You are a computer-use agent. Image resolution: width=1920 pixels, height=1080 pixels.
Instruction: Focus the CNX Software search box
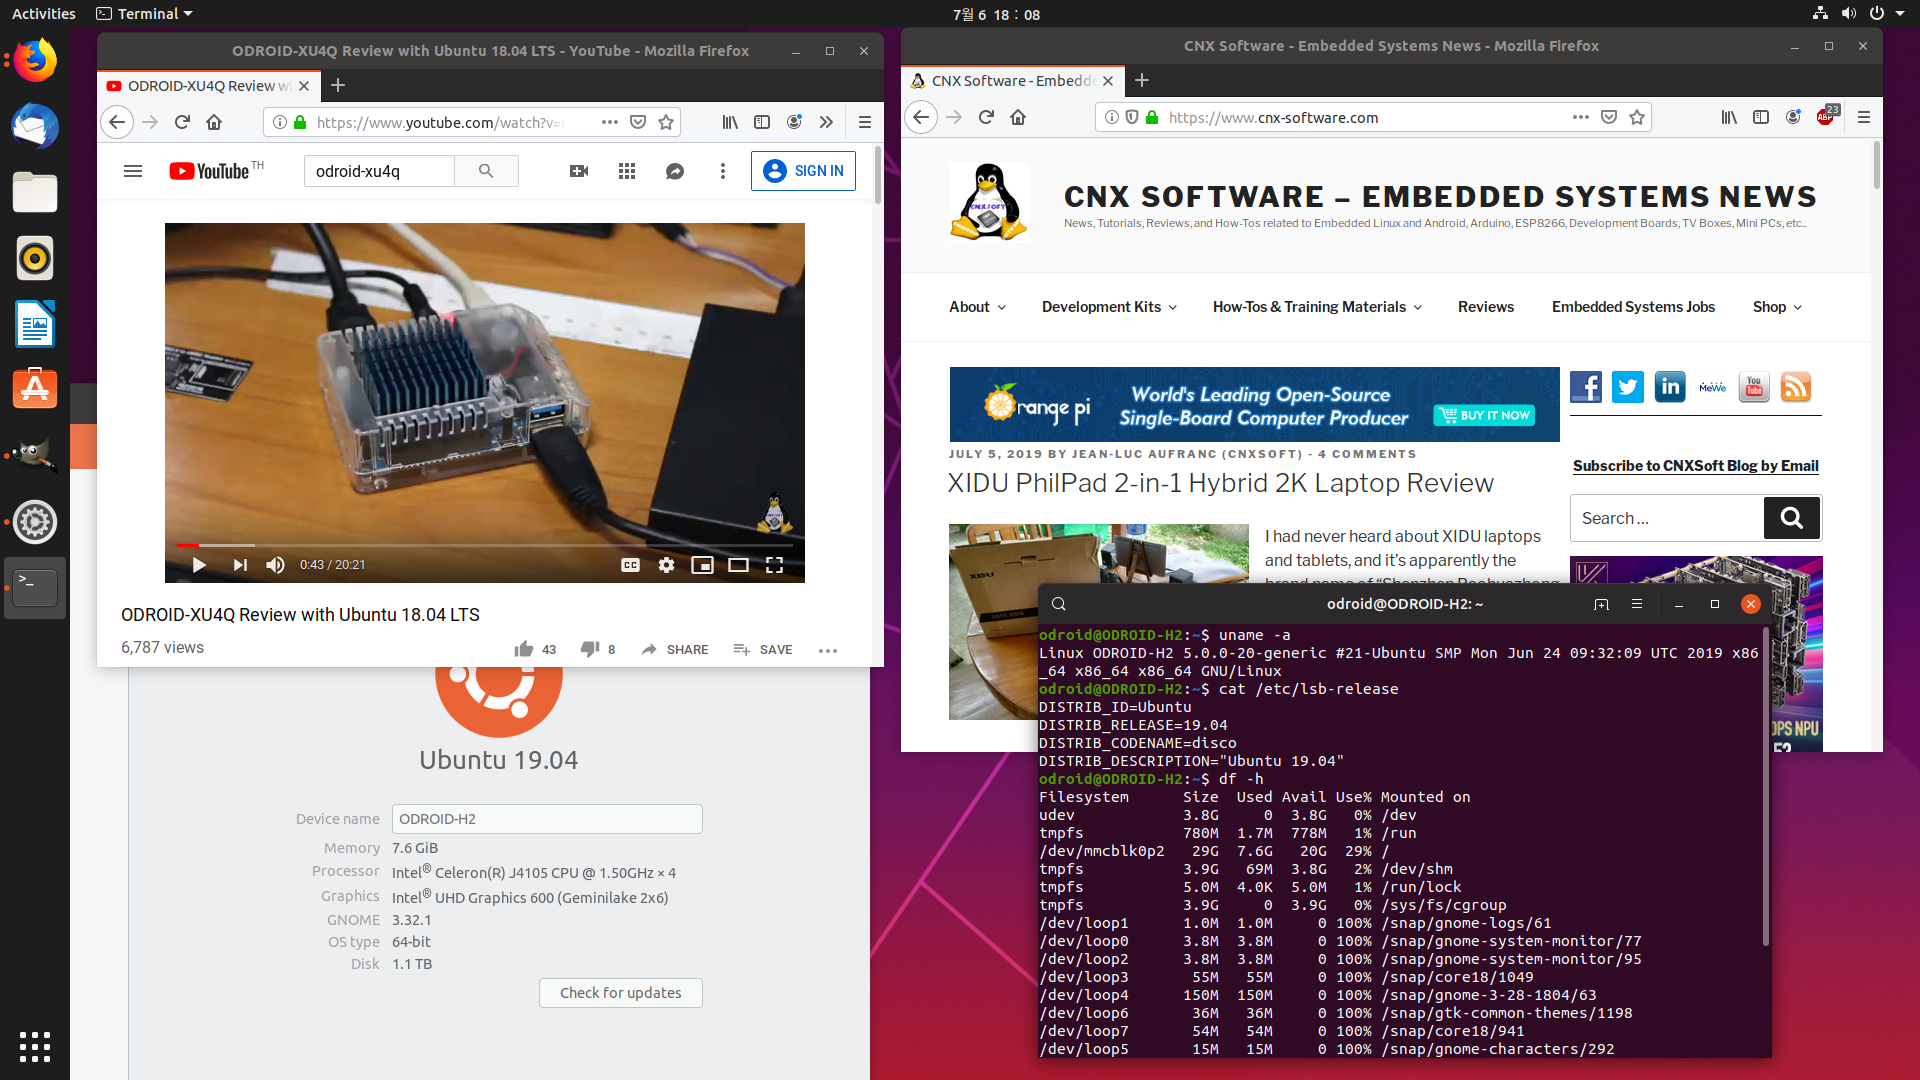click(1666, 518)
